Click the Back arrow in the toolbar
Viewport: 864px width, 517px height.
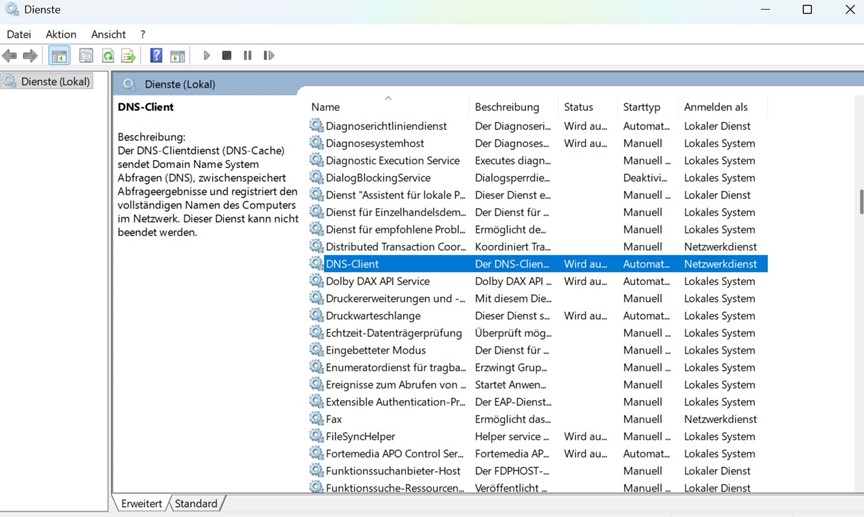click(x=10, y=56)
